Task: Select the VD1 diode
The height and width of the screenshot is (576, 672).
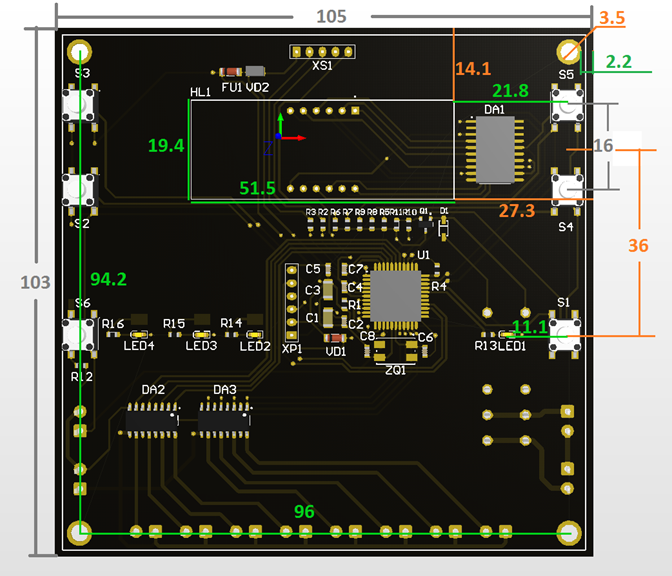Action: (335, 338)
